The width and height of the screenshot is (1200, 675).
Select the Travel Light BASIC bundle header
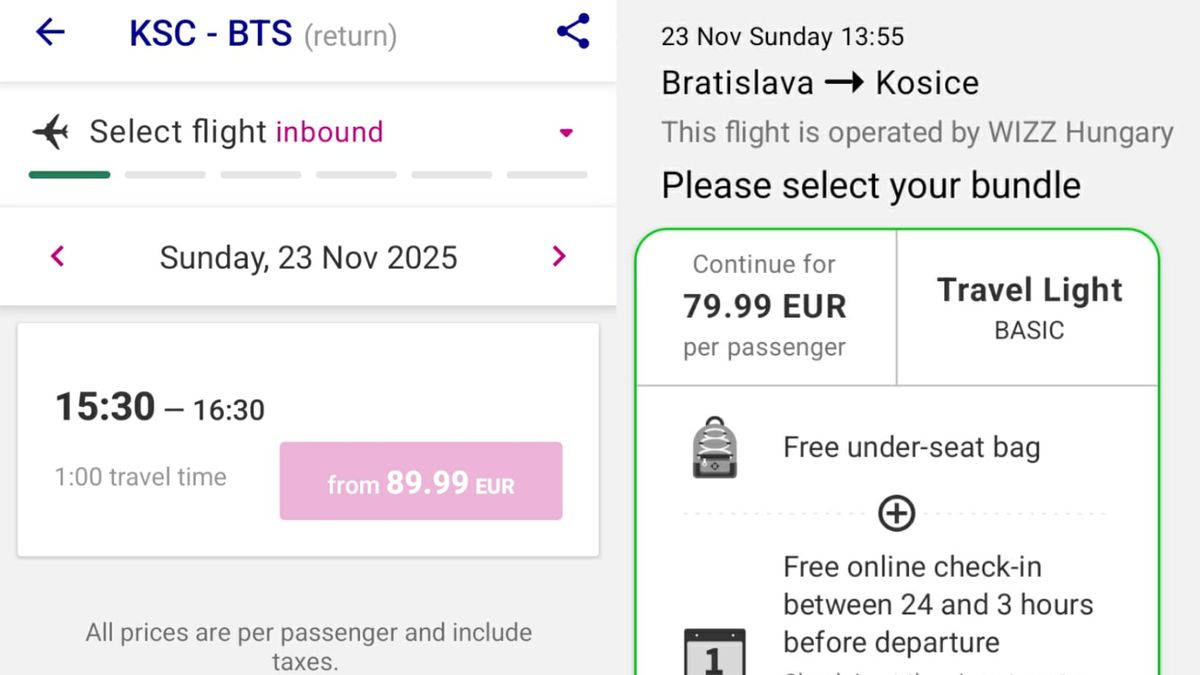[x=1029, y=306]
